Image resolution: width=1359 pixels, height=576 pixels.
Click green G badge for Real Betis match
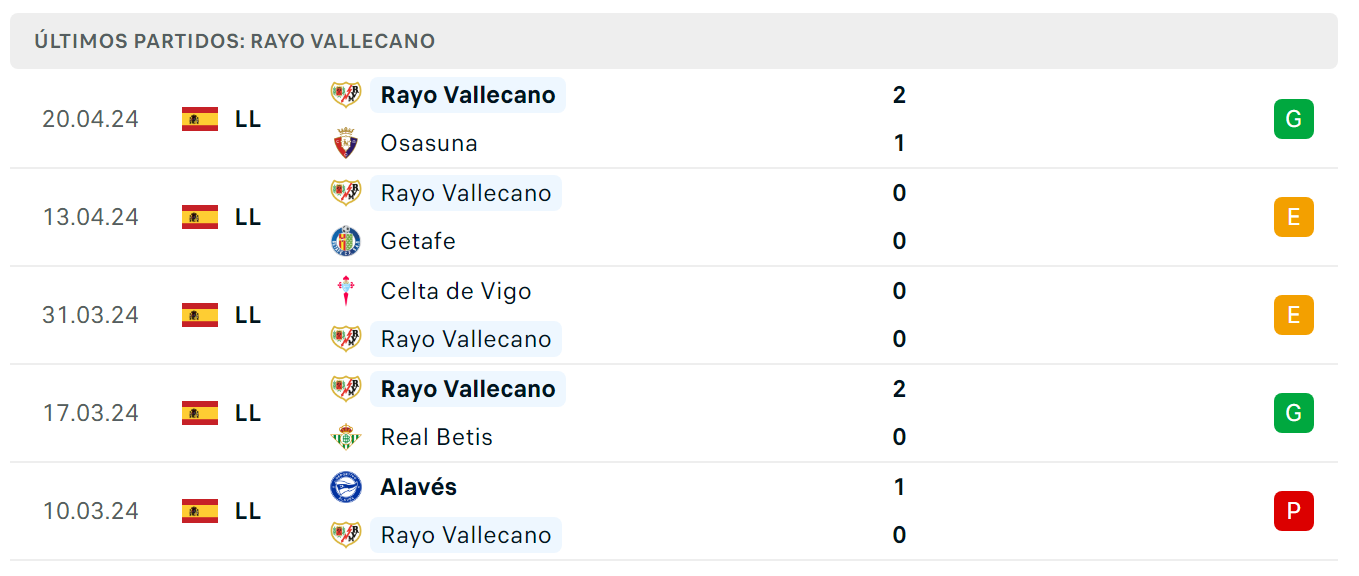click(x=1293, y=413)
